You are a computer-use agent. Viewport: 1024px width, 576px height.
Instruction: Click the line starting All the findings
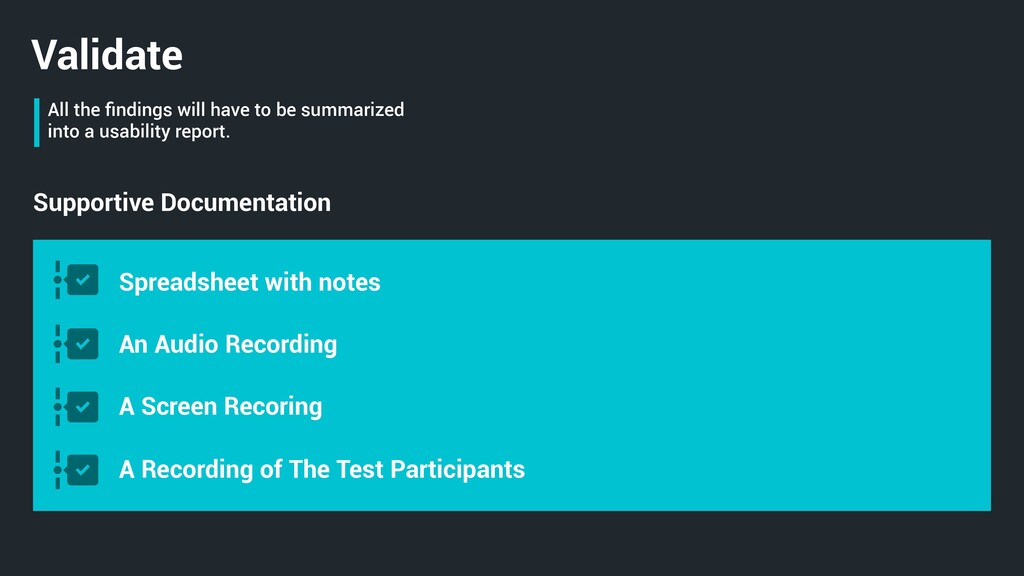click(225, 110)
